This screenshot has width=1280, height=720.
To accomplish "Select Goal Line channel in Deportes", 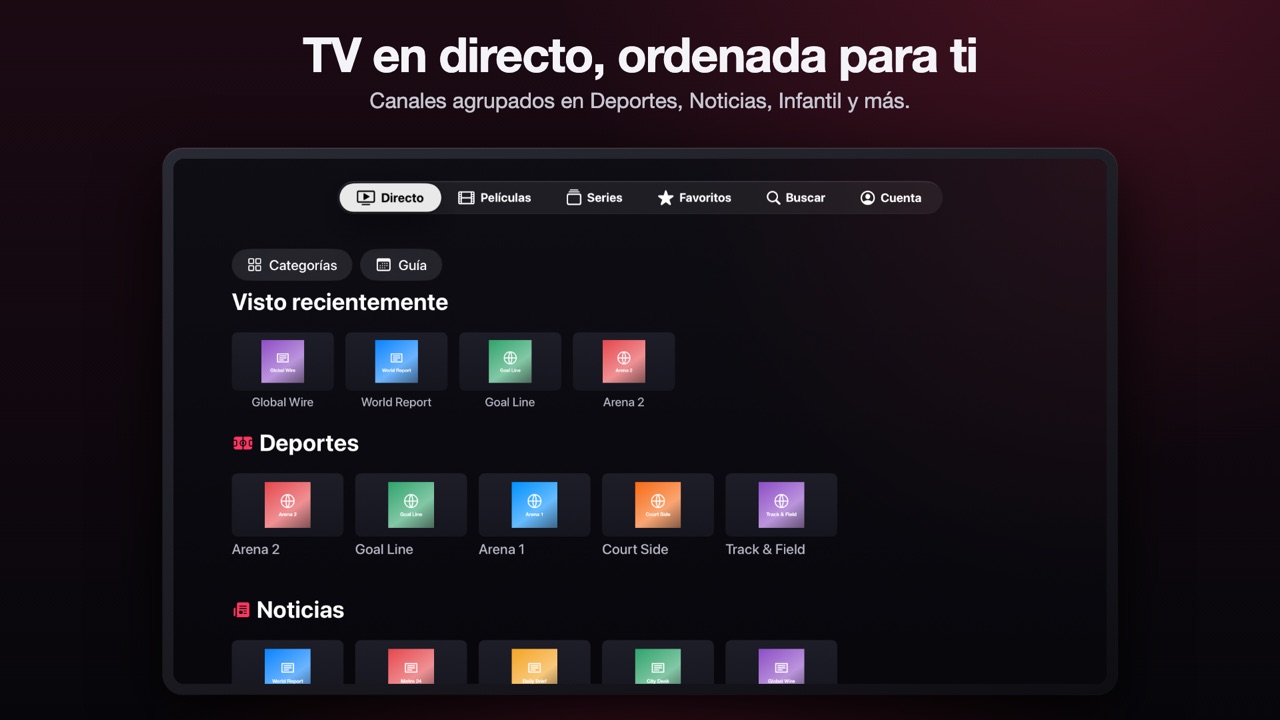I will [411, 505].
